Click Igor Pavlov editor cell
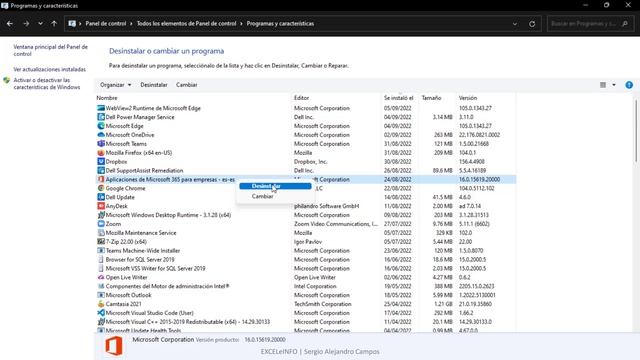This screenshot has height=360, width=640. click(x=308, y=242)
